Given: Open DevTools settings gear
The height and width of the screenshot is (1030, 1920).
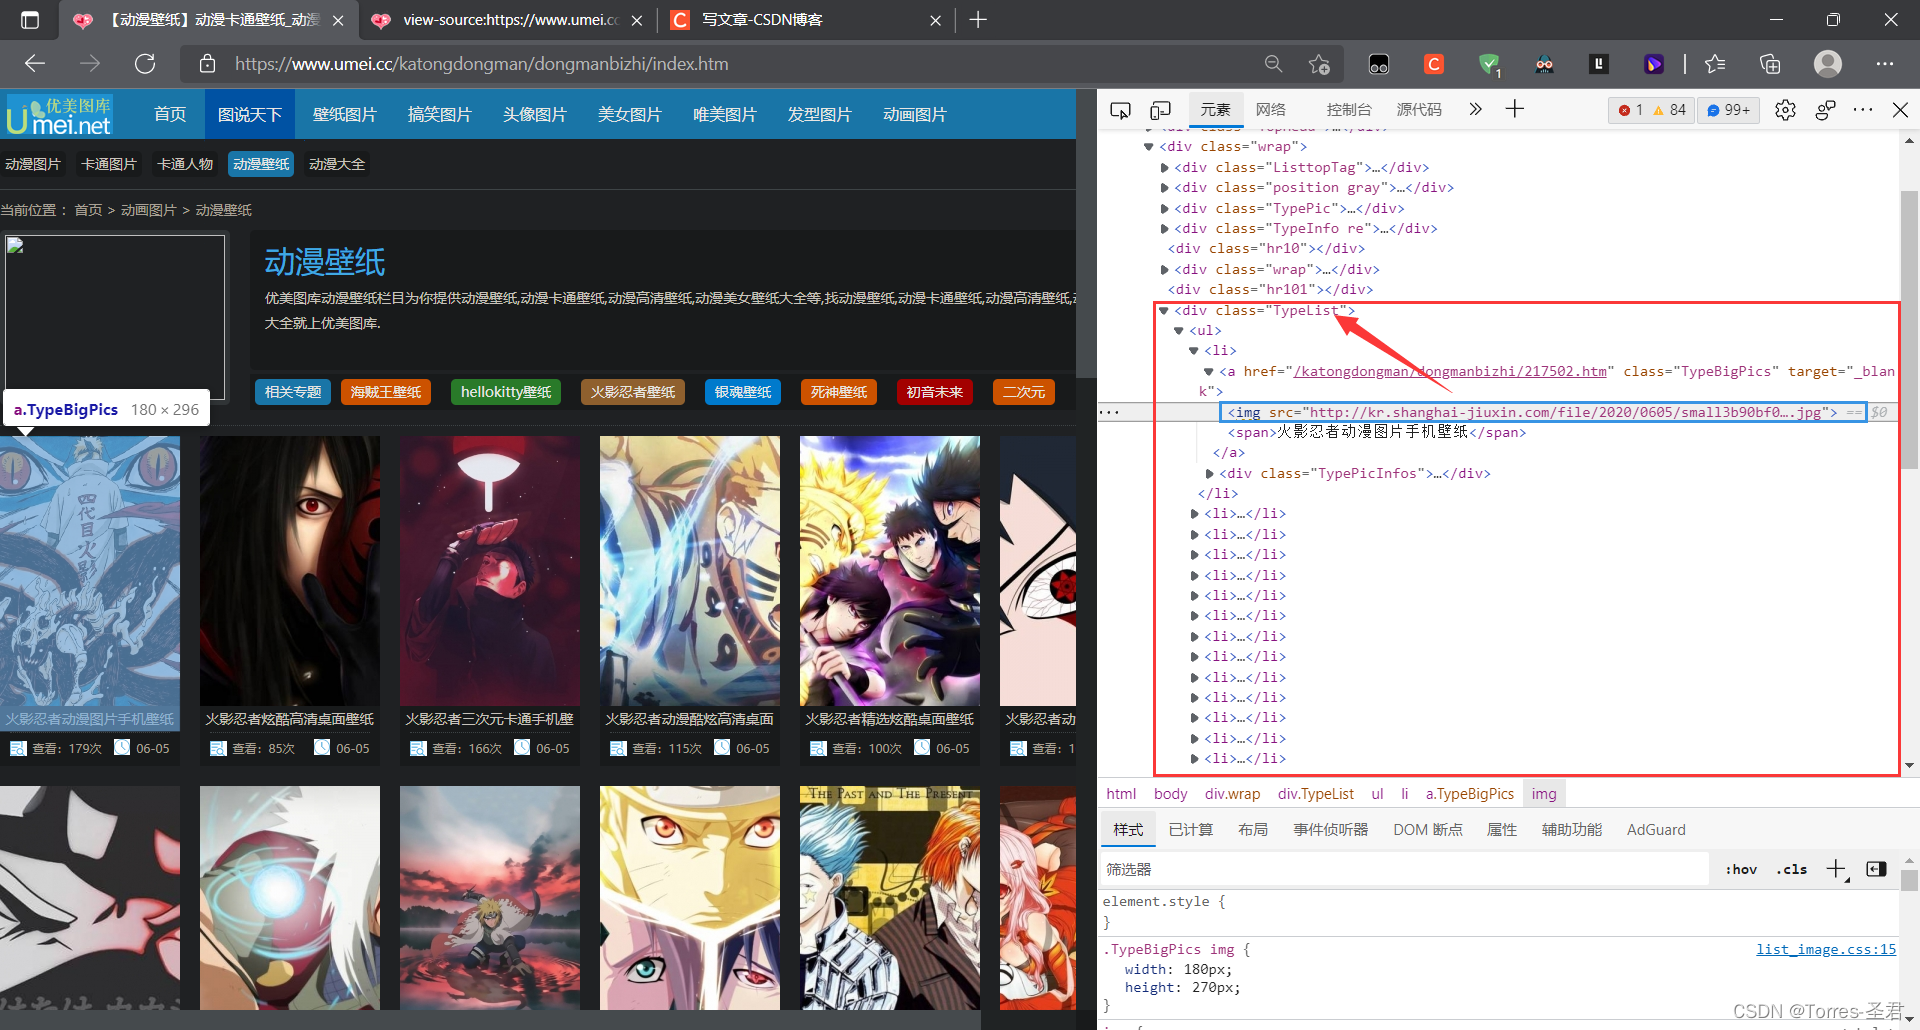Looking at the screenshot, I should pos(1785,110).
